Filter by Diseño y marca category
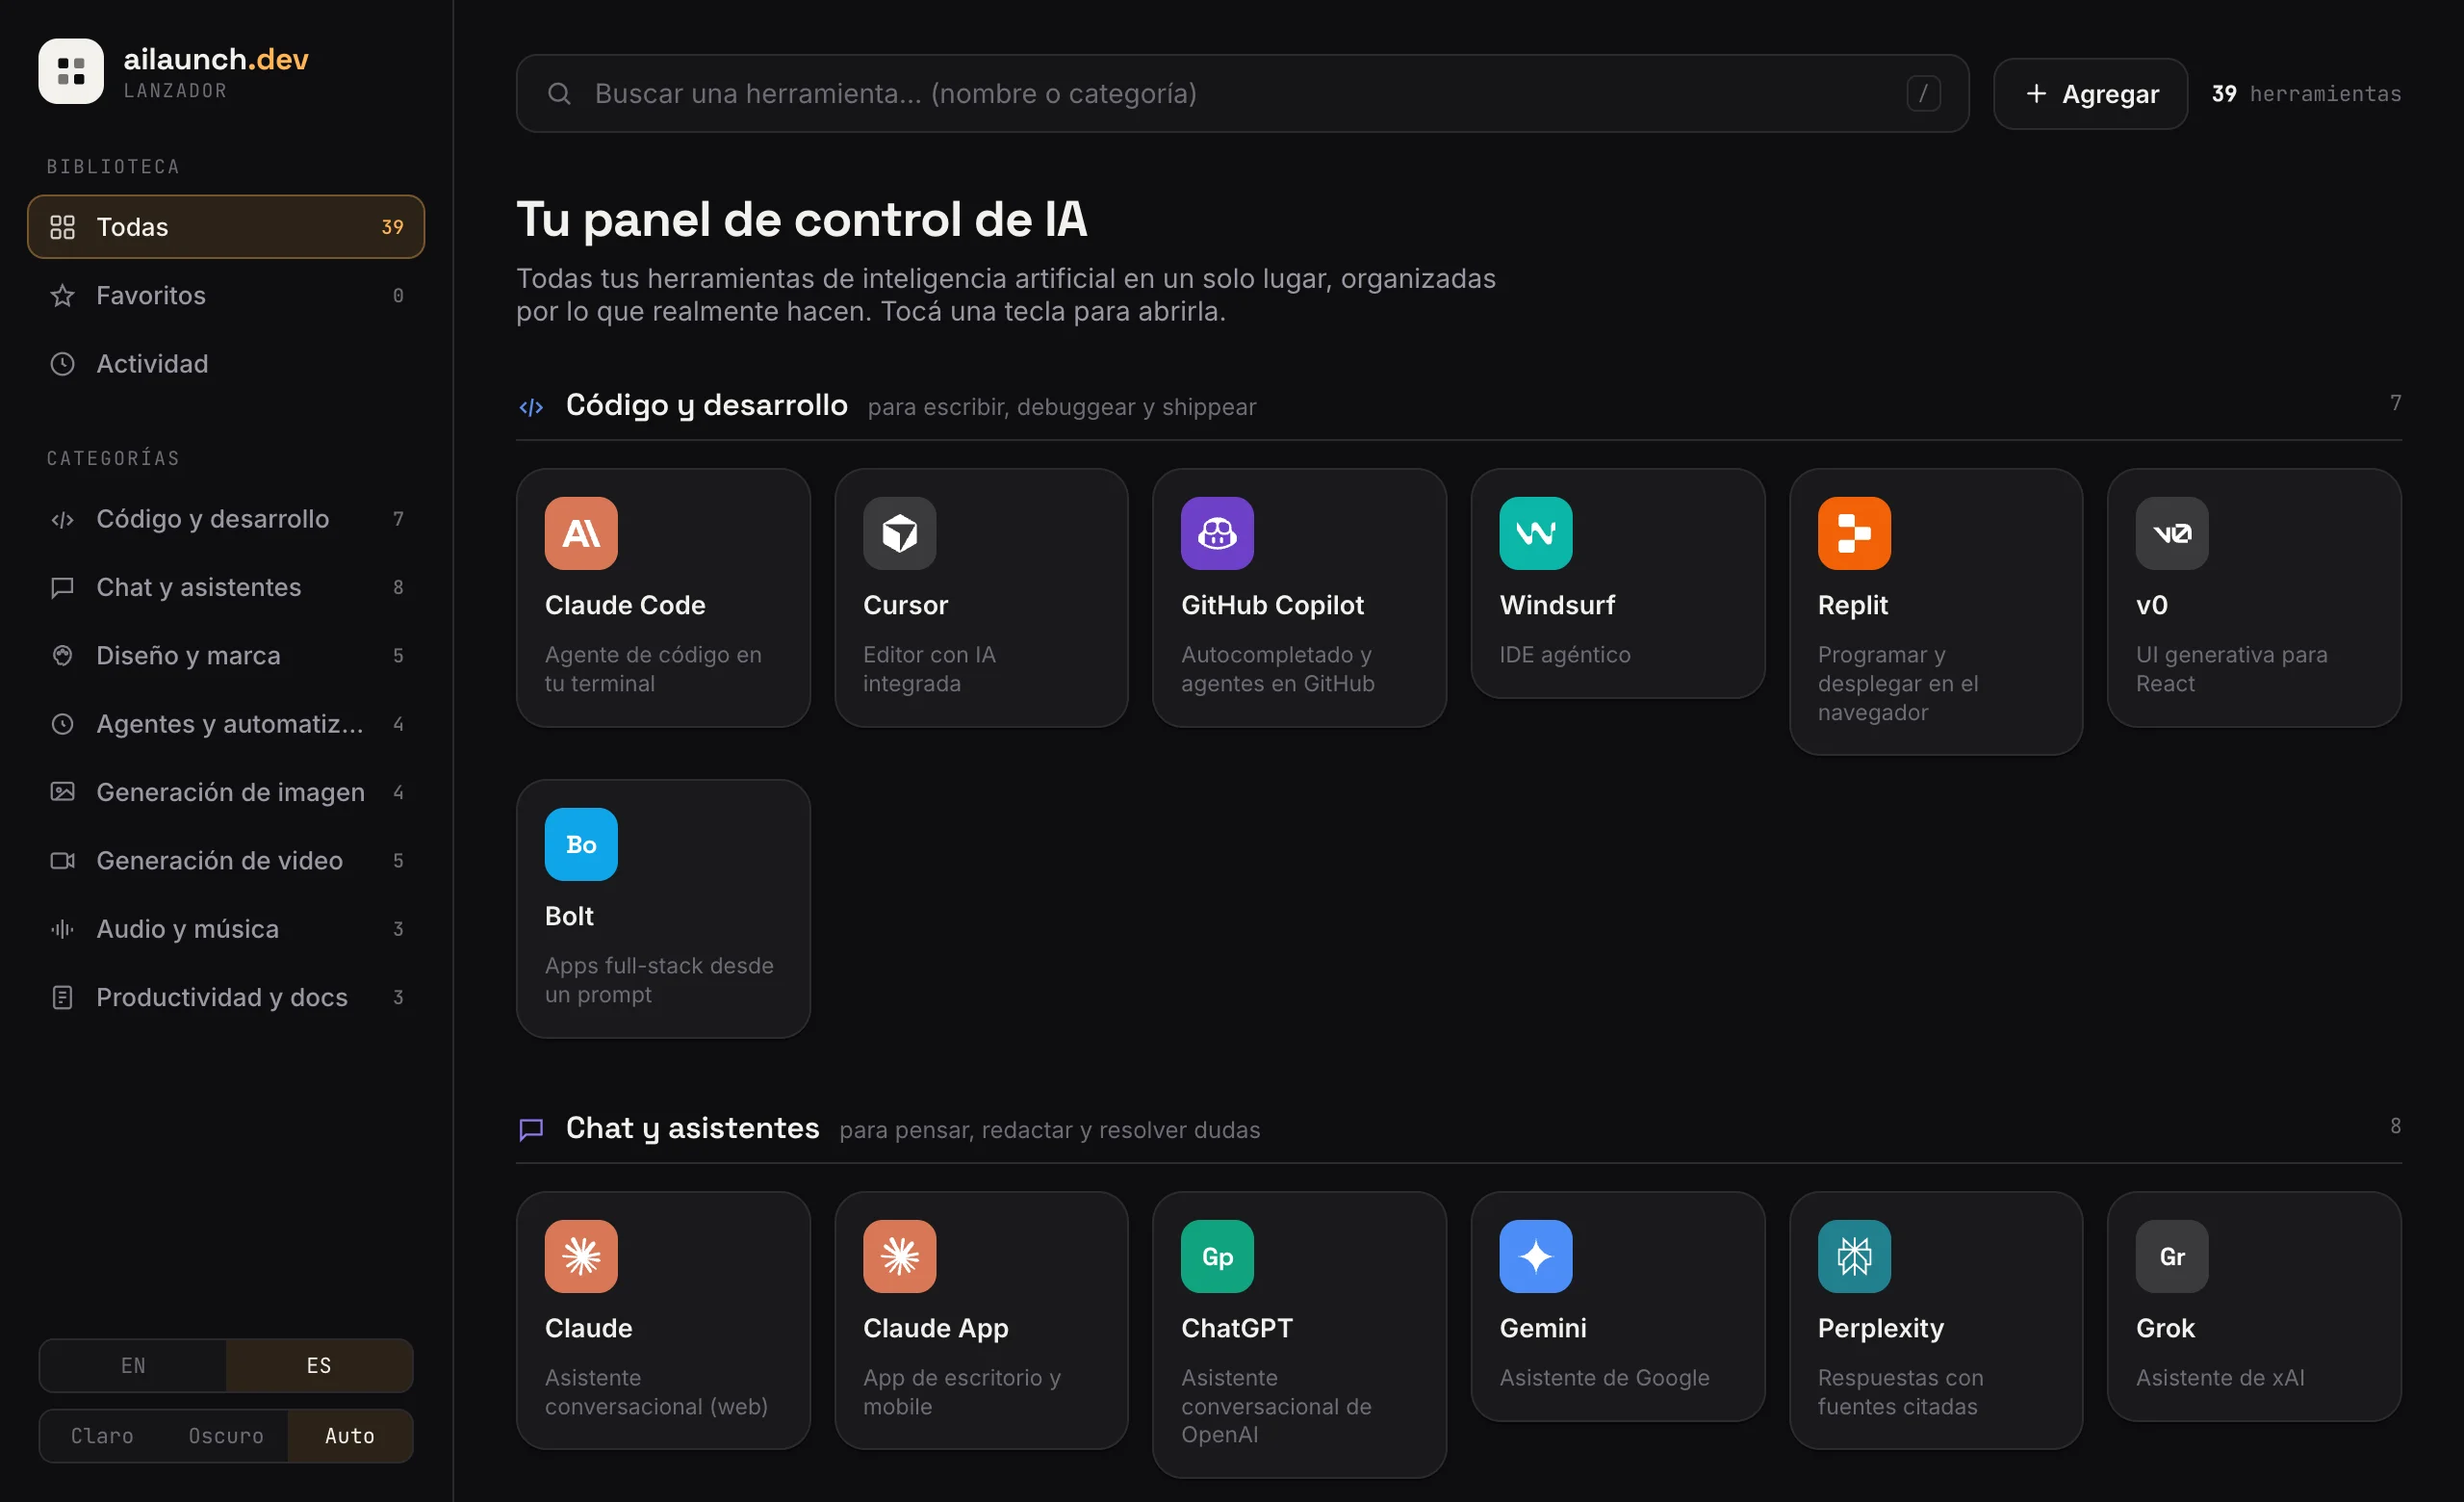 (226, 655)
